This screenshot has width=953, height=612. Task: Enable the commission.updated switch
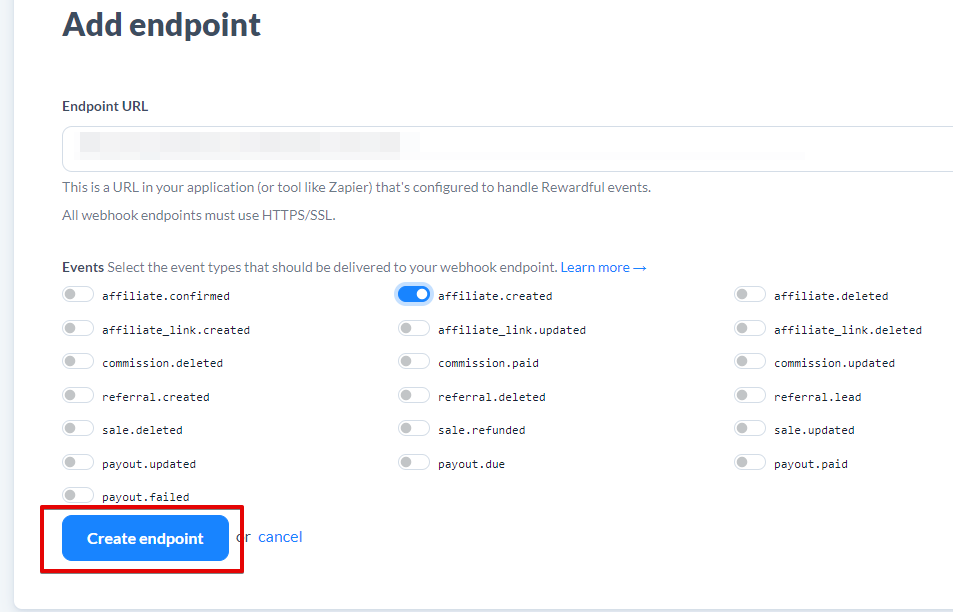point(749,362)
